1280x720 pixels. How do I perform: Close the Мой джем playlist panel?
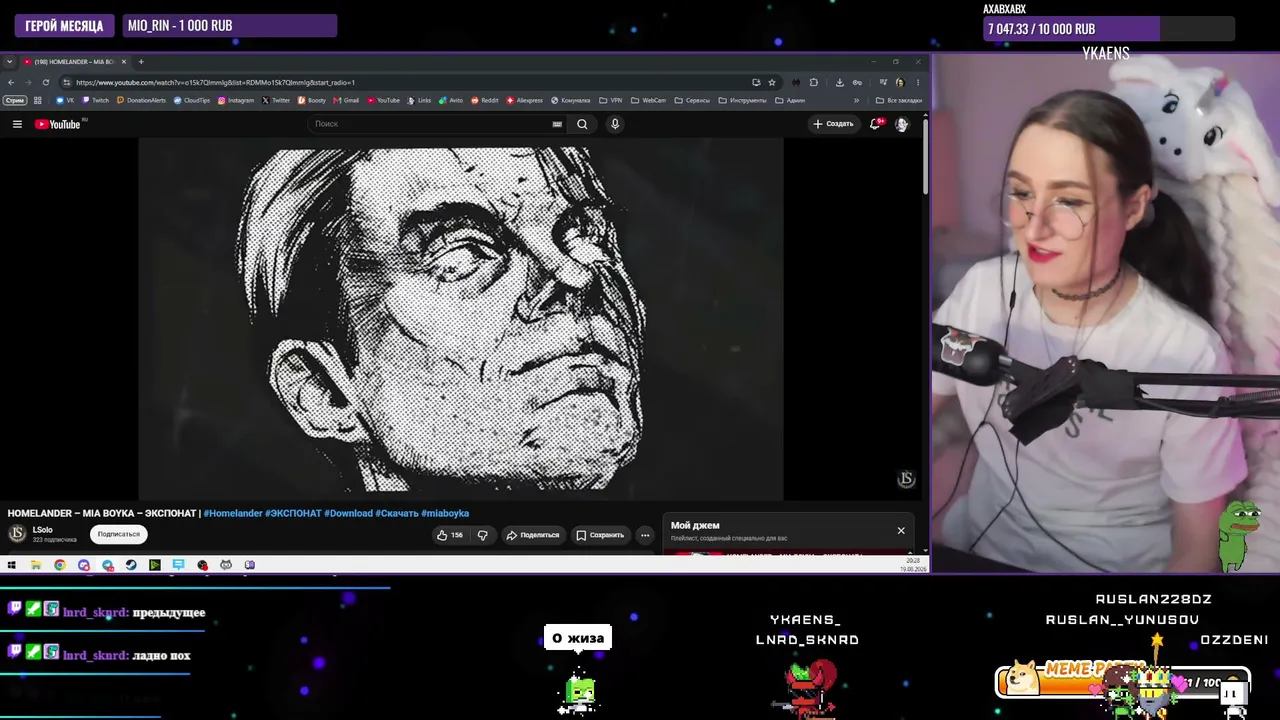pos(901,530)
